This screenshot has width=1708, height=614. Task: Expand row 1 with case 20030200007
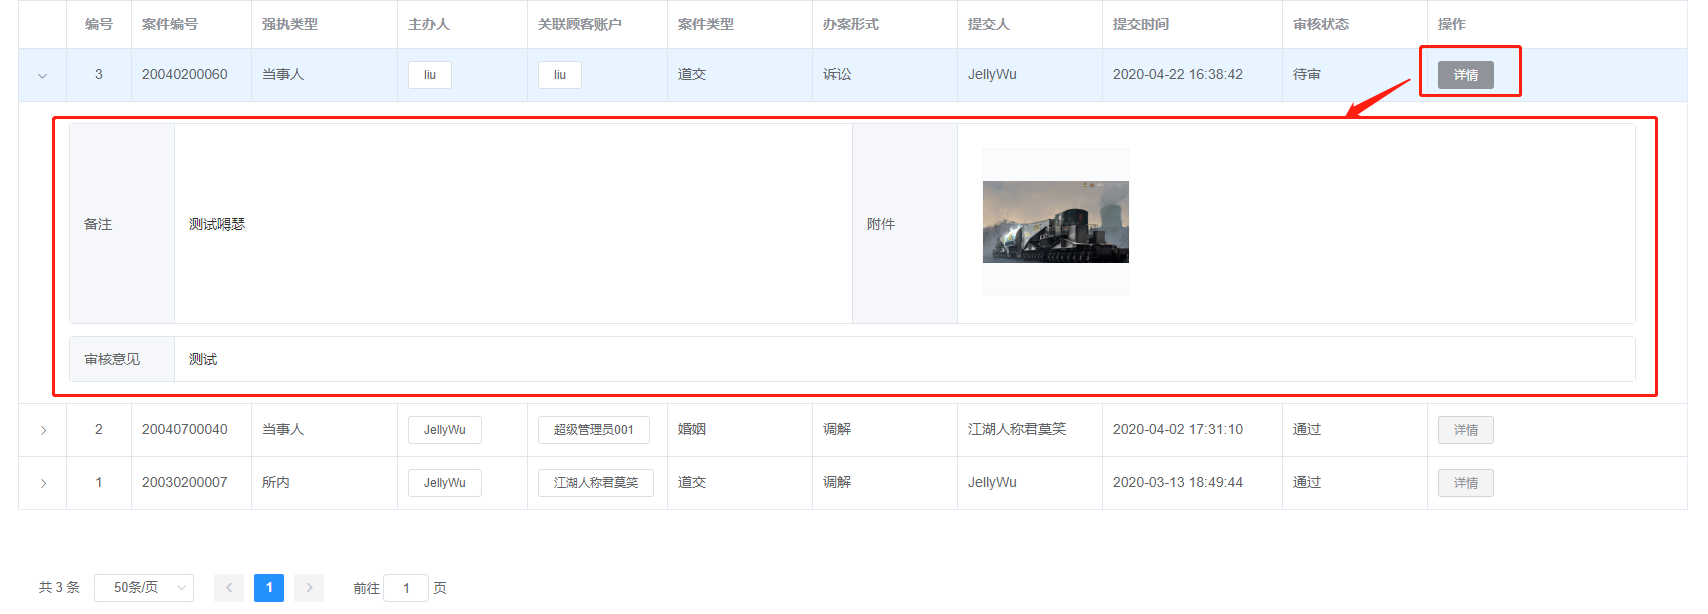point(43,483)
